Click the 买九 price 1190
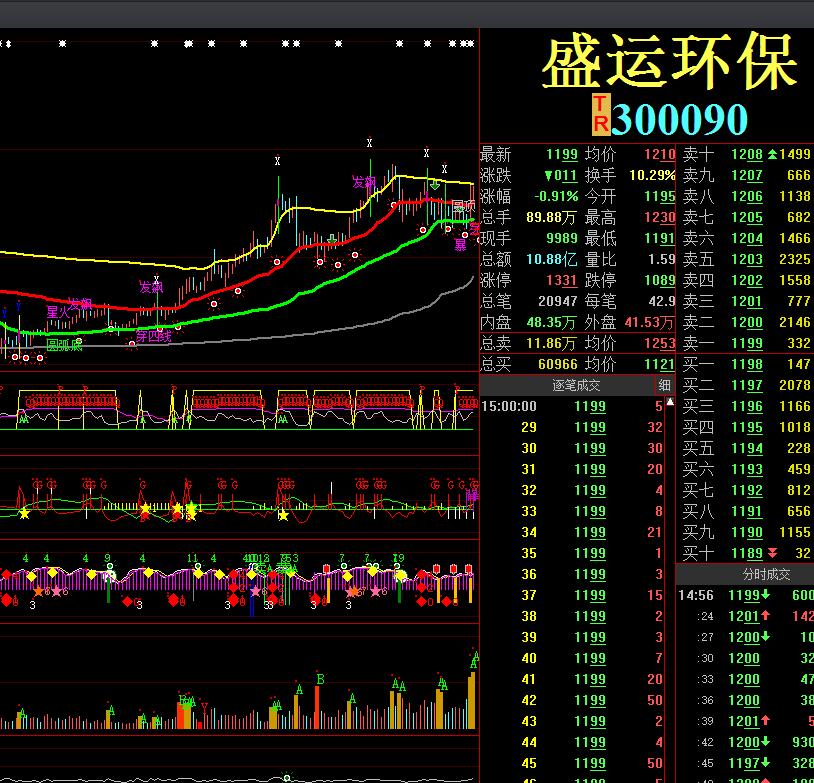 (x=747, y=532)
